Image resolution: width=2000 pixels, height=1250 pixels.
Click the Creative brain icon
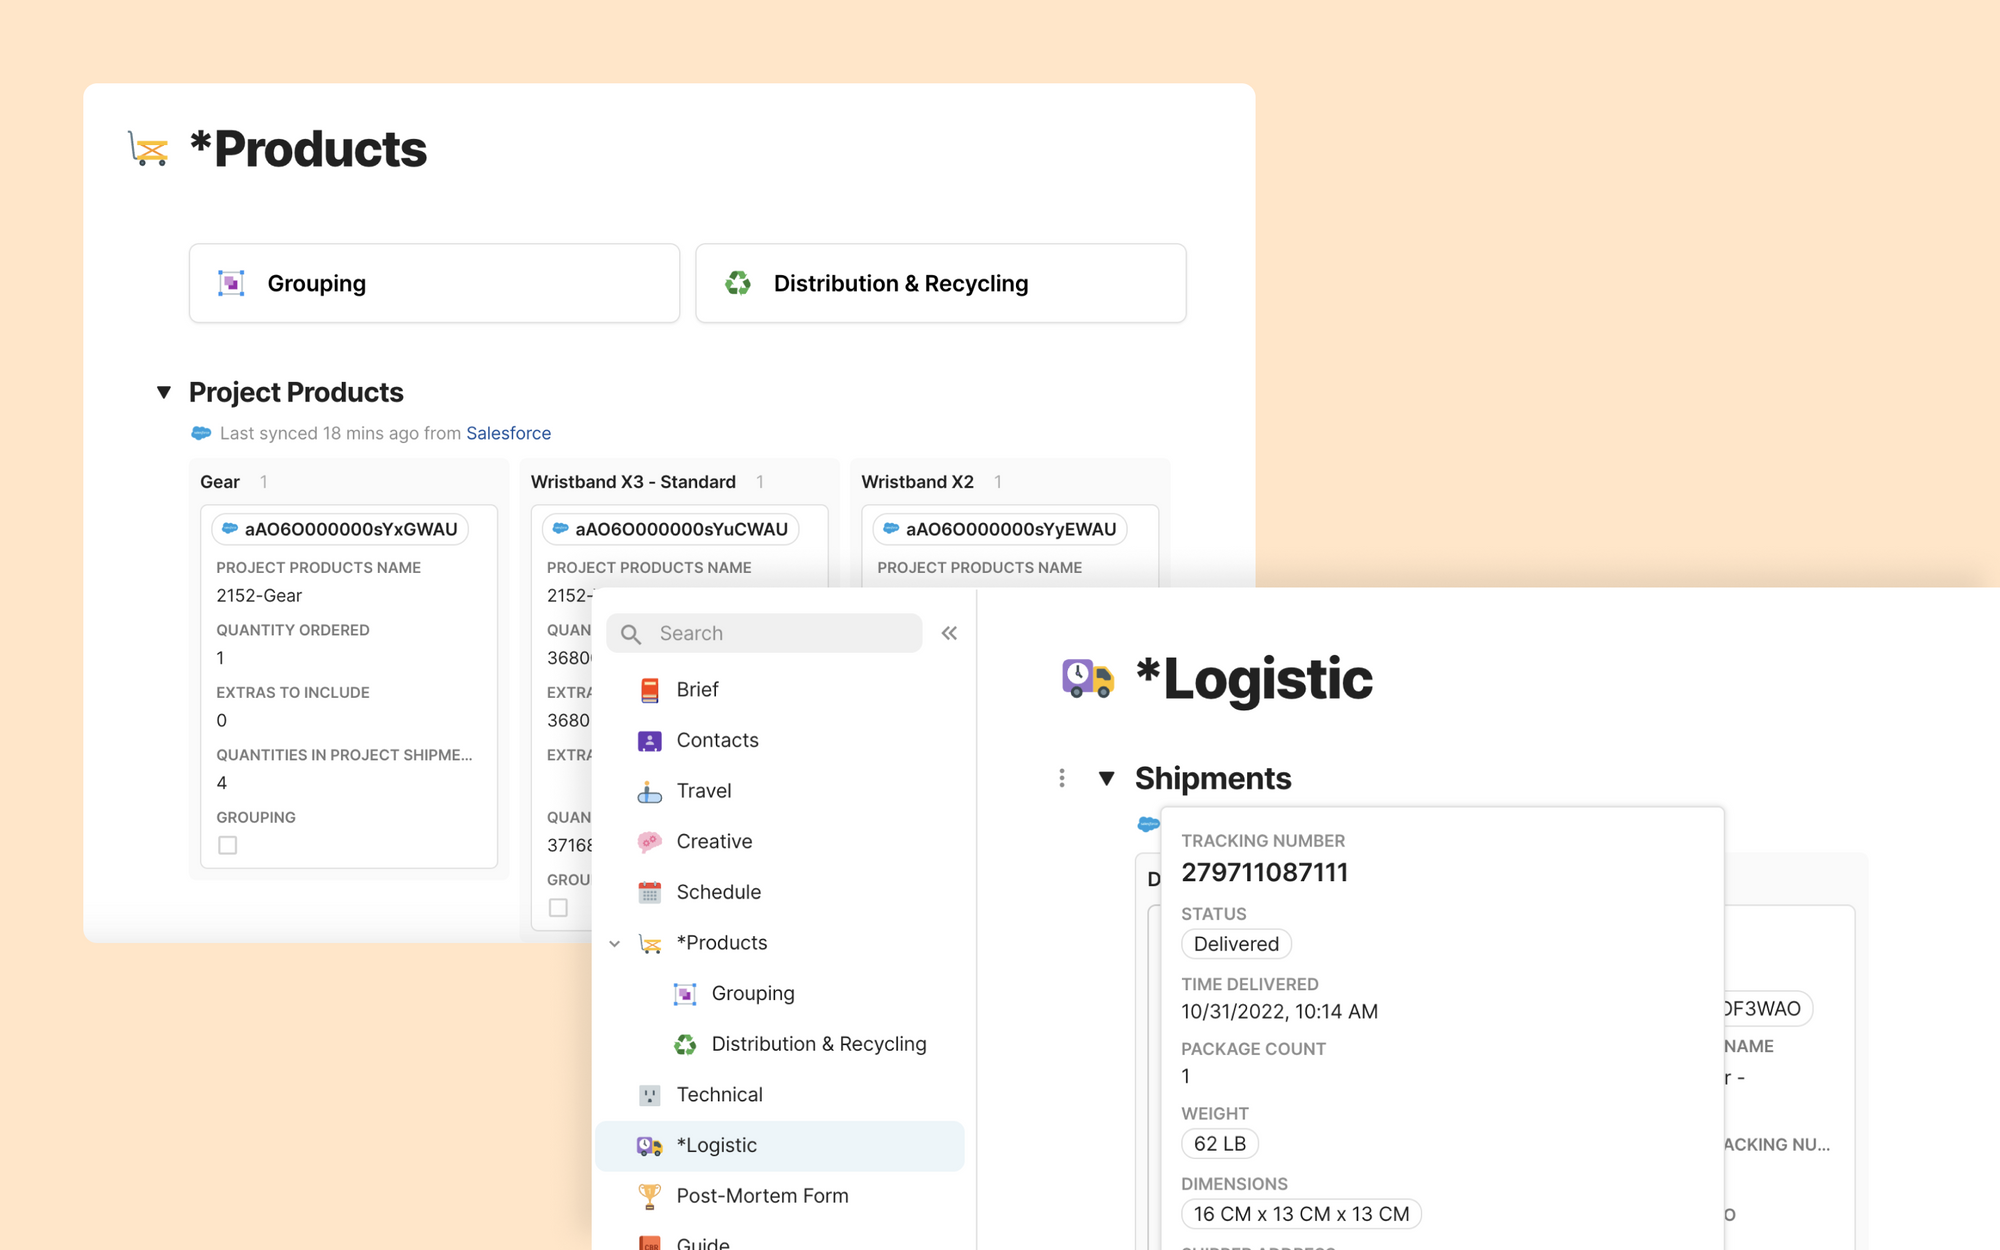(x=649, y=842)
